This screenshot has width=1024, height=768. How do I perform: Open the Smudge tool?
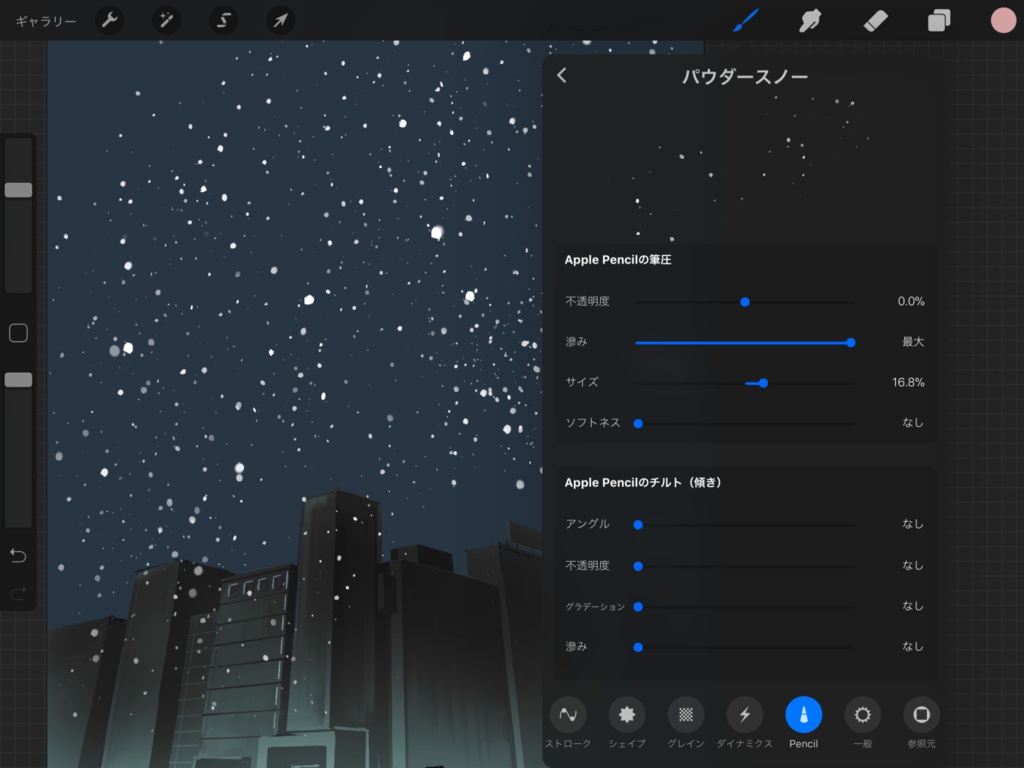pos(810,20)
